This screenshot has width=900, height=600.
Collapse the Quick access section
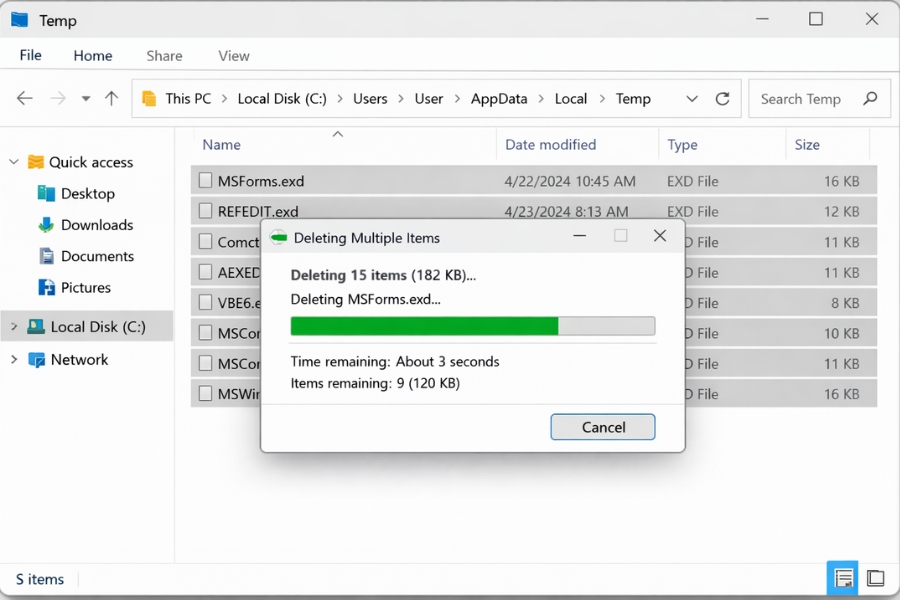[x=14, y=161]
